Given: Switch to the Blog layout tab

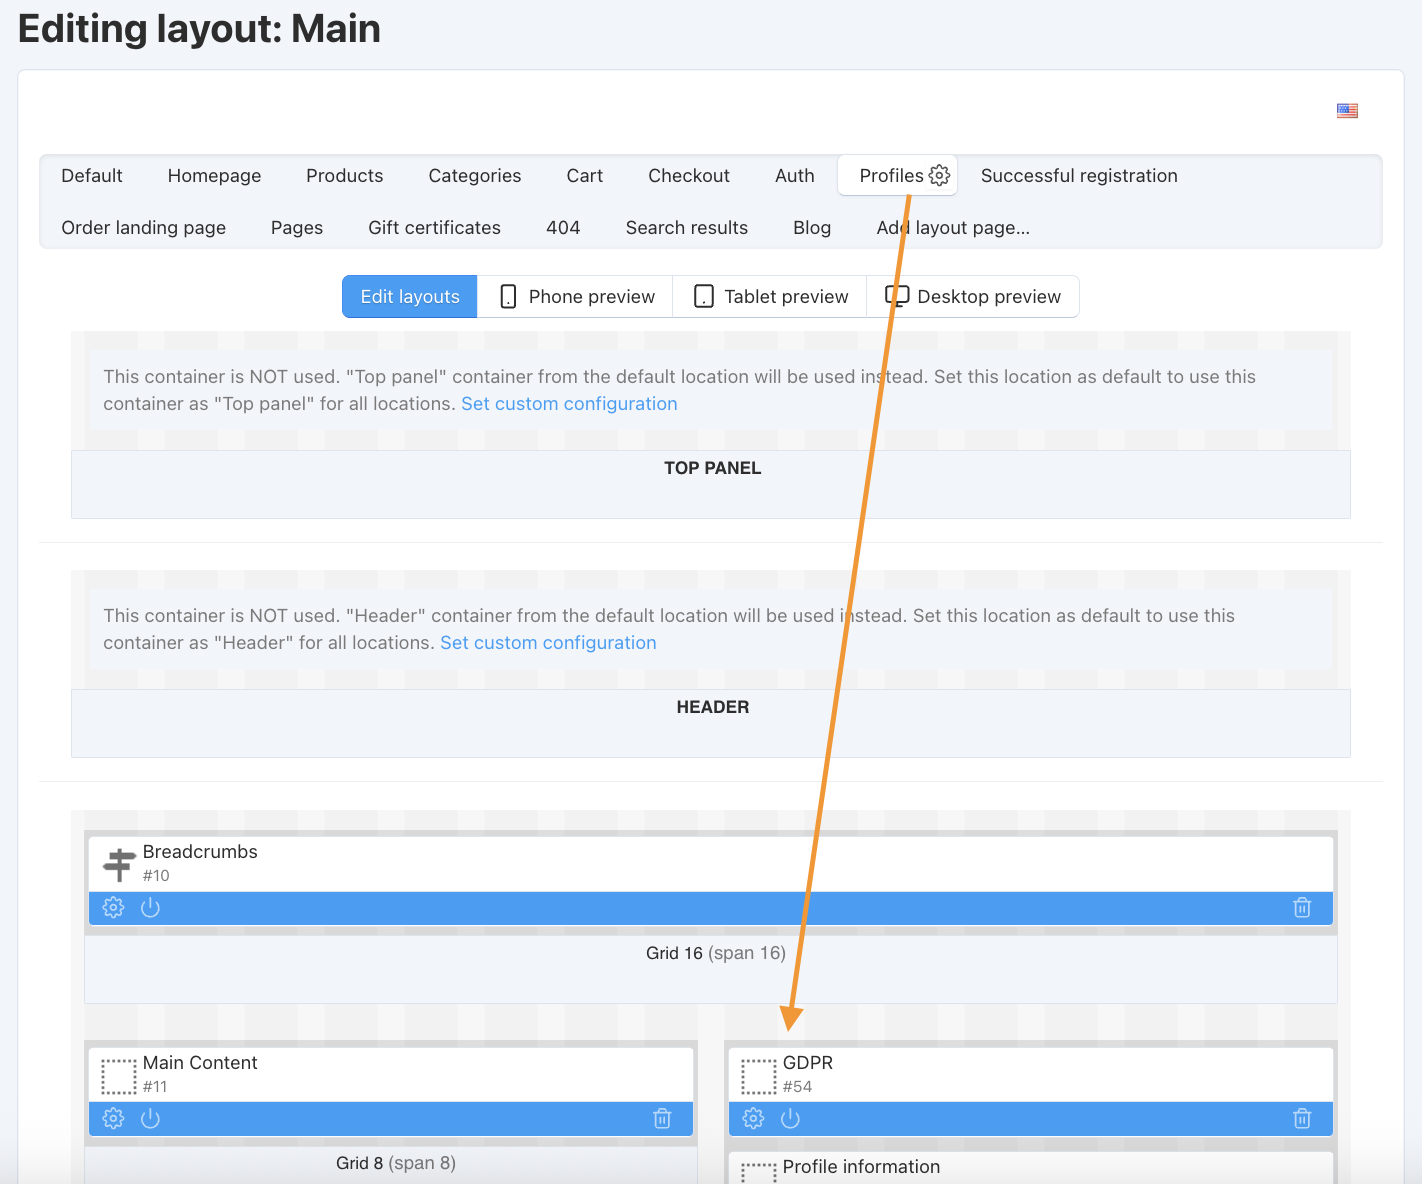Looking at the screenshot, I should 812,228.
